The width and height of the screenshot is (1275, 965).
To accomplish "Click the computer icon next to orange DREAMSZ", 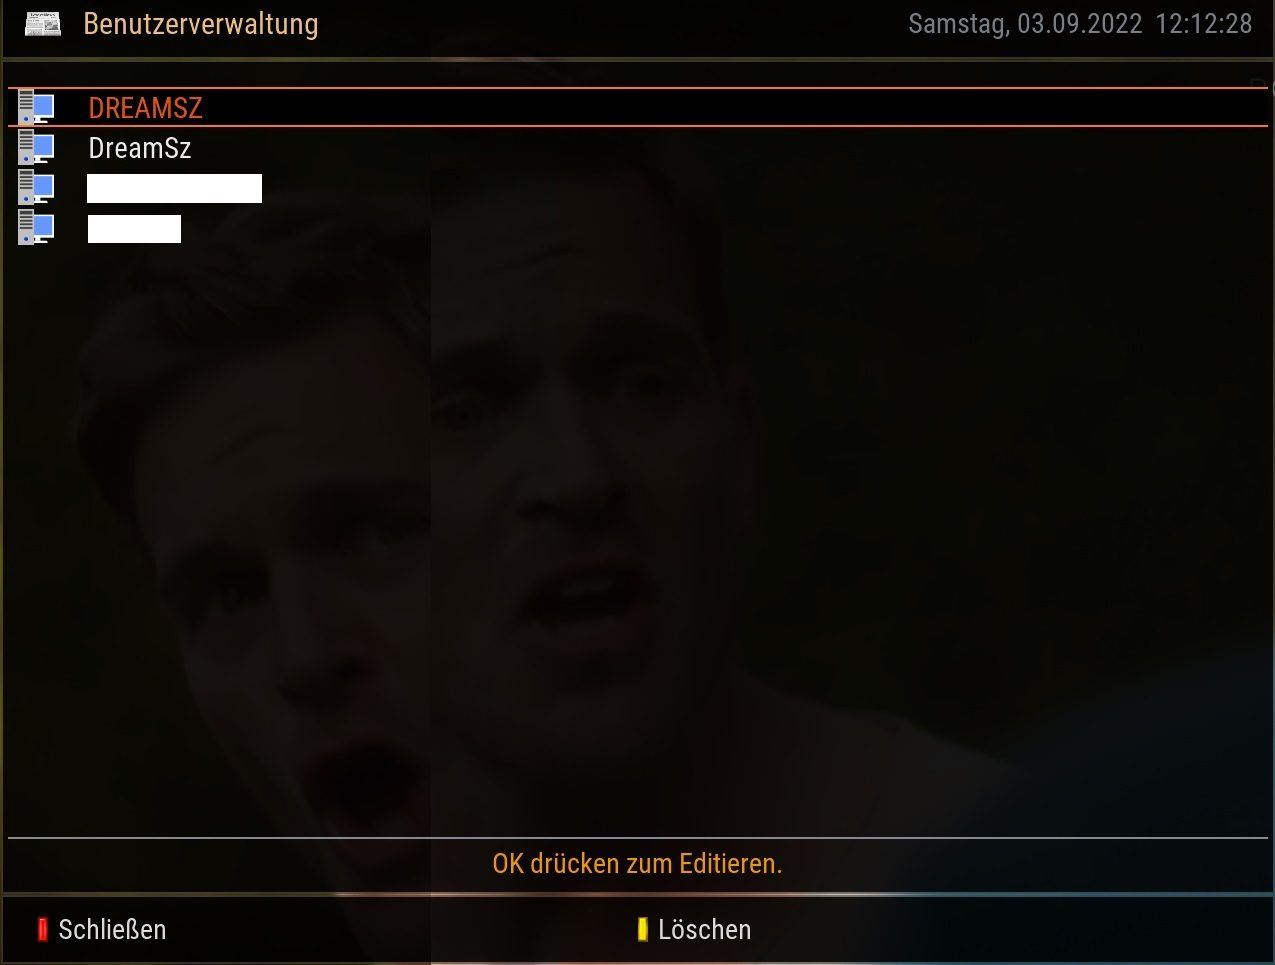I will (36, 107).
